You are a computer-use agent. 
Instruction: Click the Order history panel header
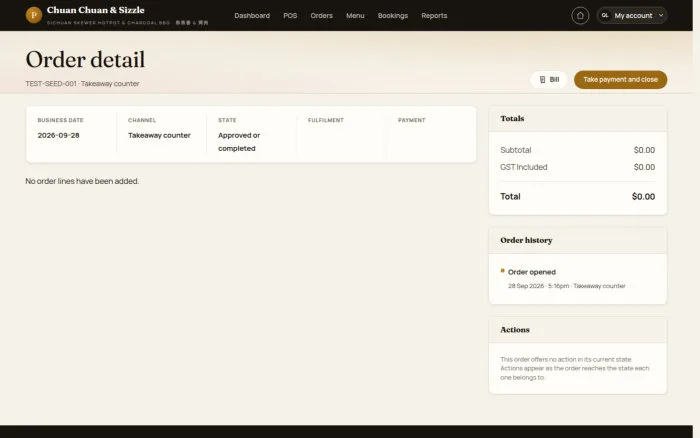[x=578, y=241]
